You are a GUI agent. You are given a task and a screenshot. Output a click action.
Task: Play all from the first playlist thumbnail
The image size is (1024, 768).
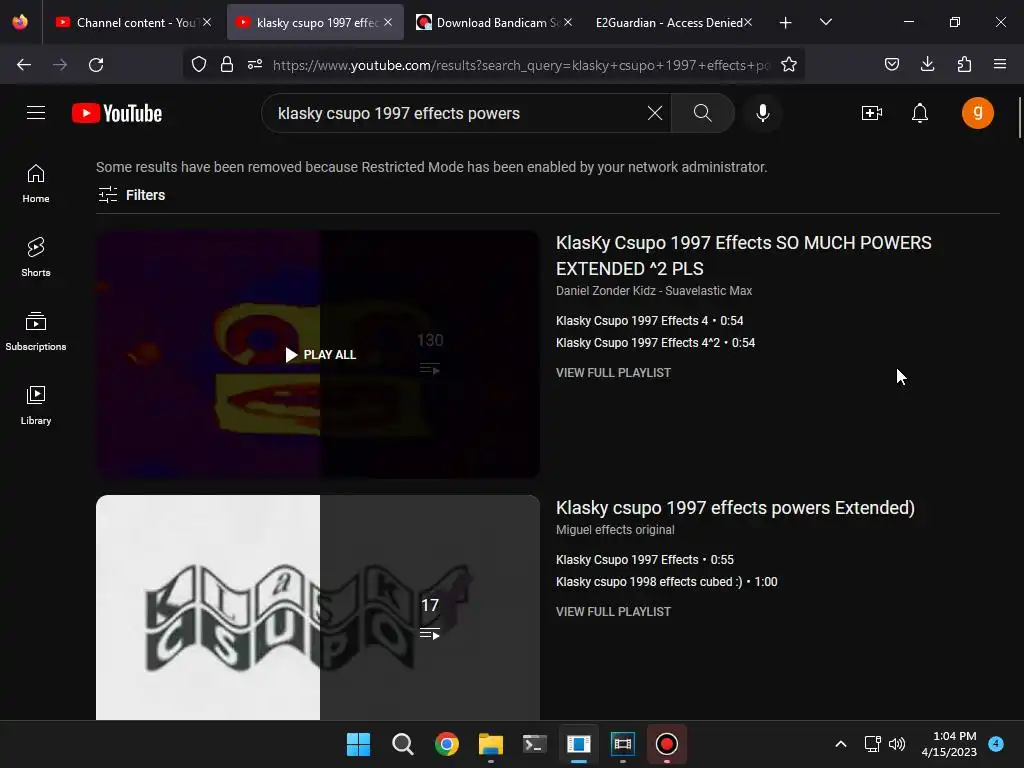click(321, 355)
